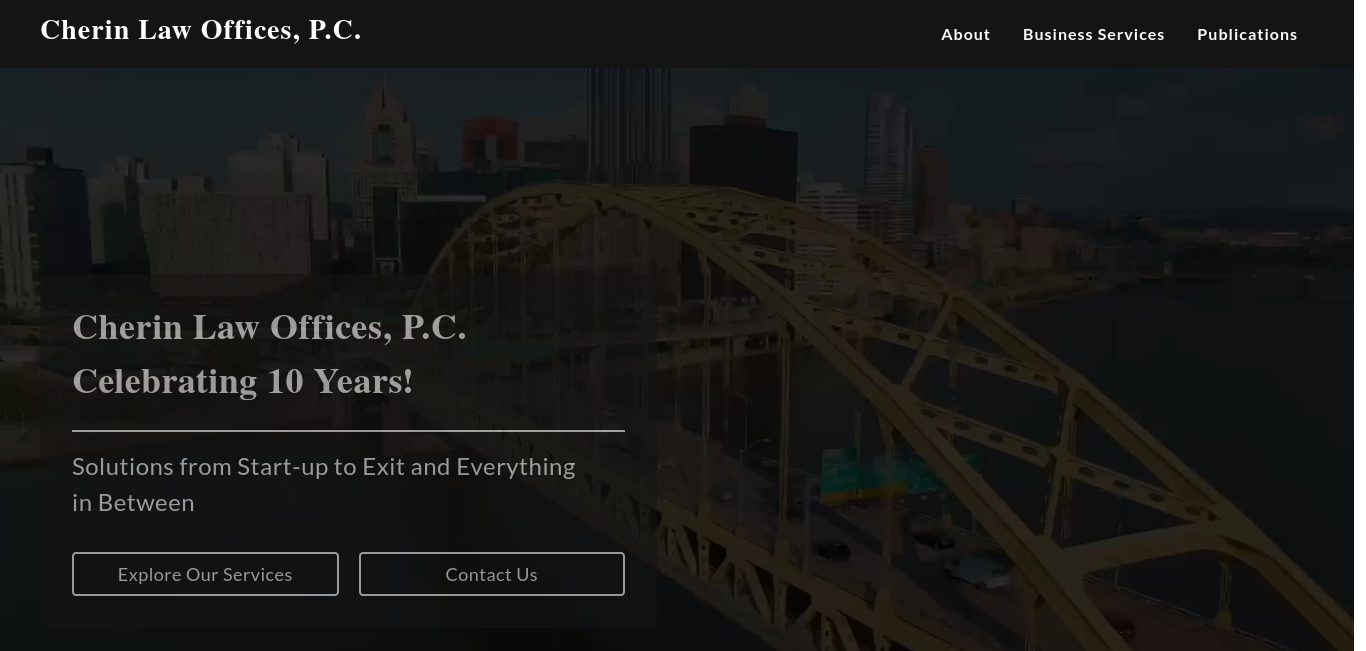Viewport: 1366px width, 651px height.
Task: Click the Solutions from Start-up to Exit tagline
Action: [324, 484]
